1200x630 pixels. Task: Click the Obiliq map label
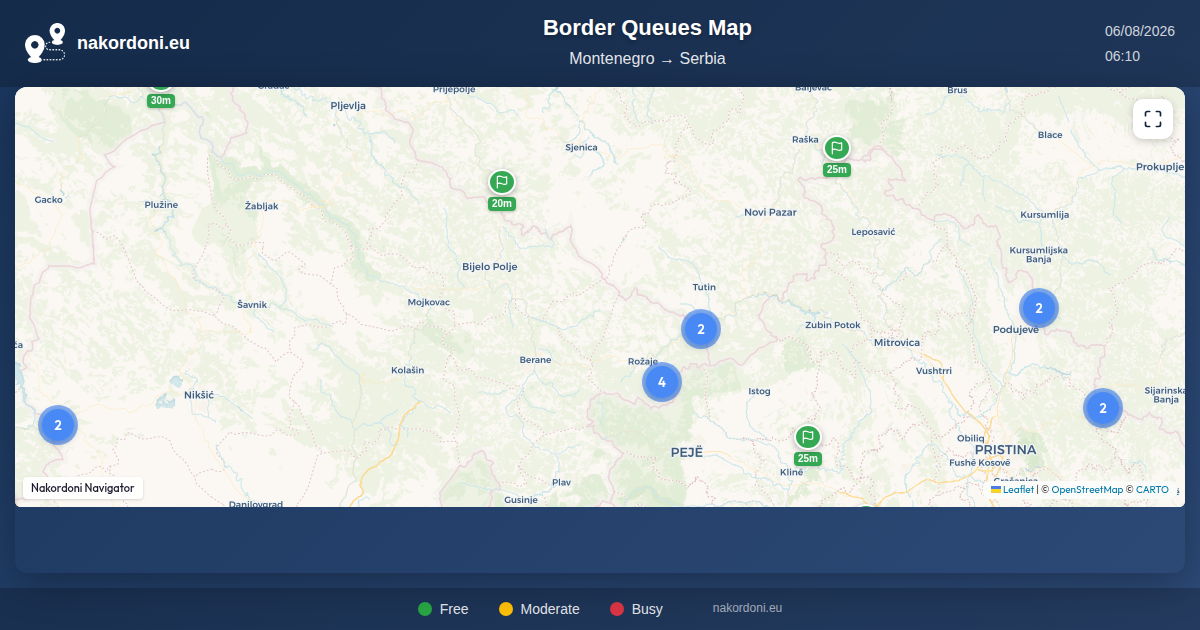(x=971, y=438)
